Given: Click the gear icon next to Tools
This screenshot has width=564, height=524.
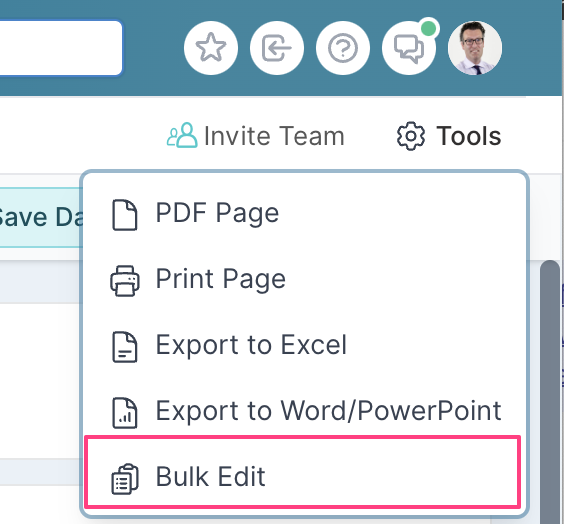Looking at the screenshot, I should click(x=411, y=136).
